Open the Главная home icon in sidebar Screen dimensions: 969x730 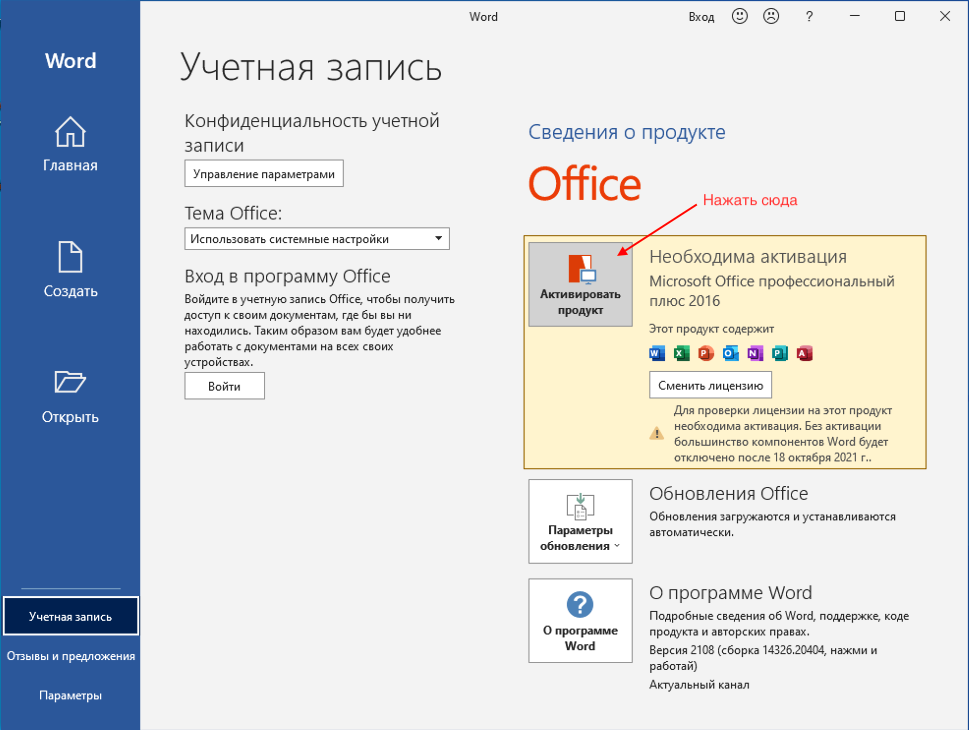point(70,132)
